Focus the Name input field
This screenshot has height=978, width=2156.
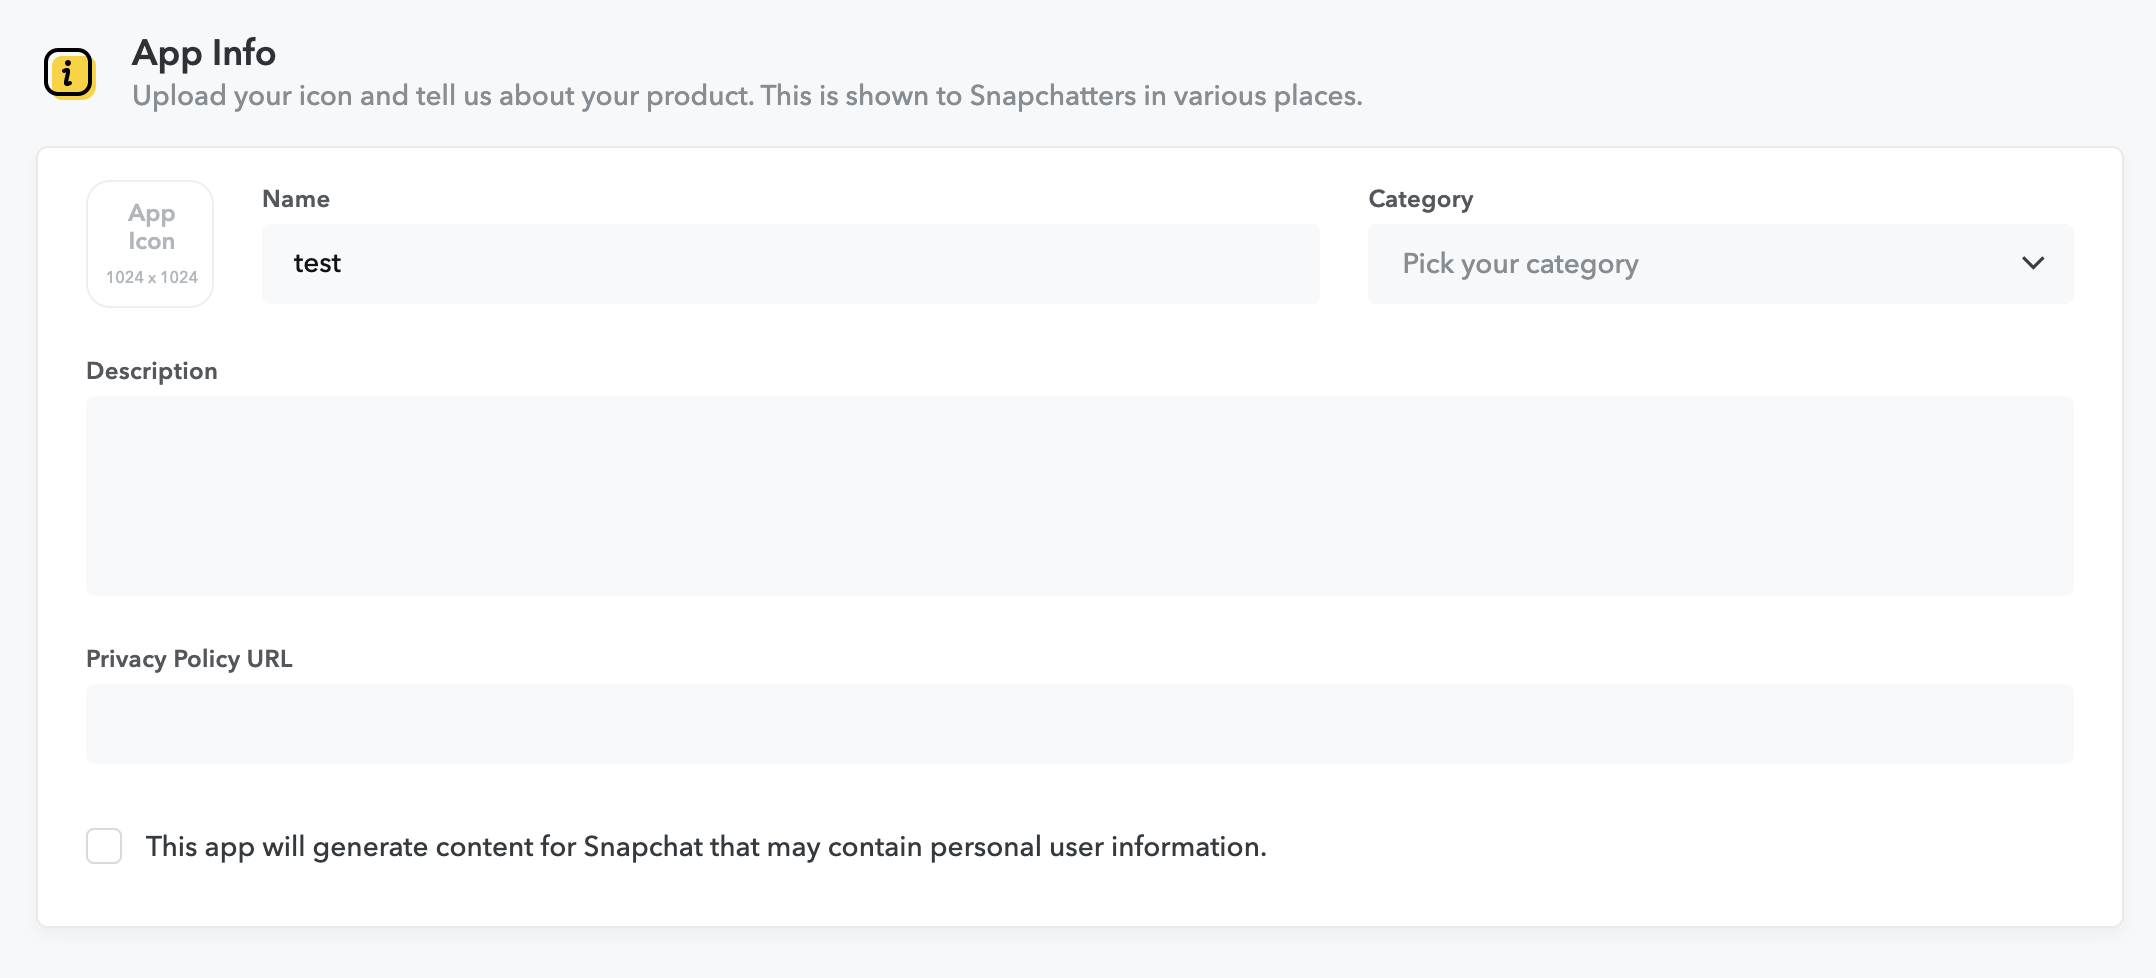tap(790, 264)
